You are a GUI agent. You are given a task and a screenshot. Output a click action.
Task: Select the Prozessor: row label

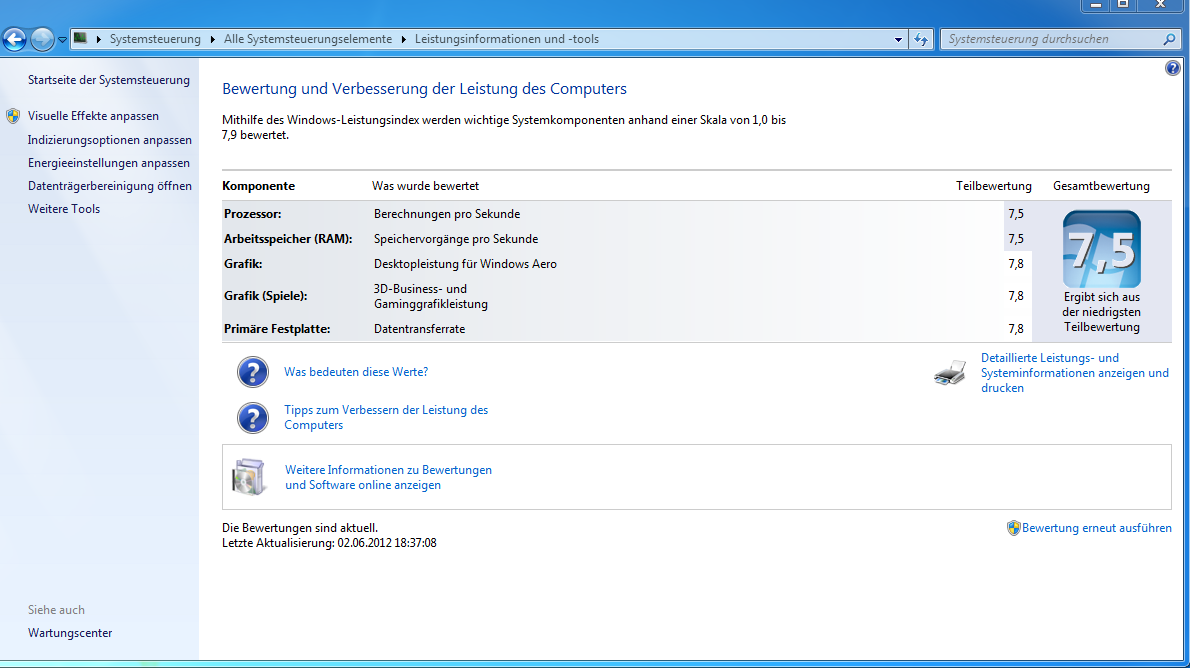253,214
